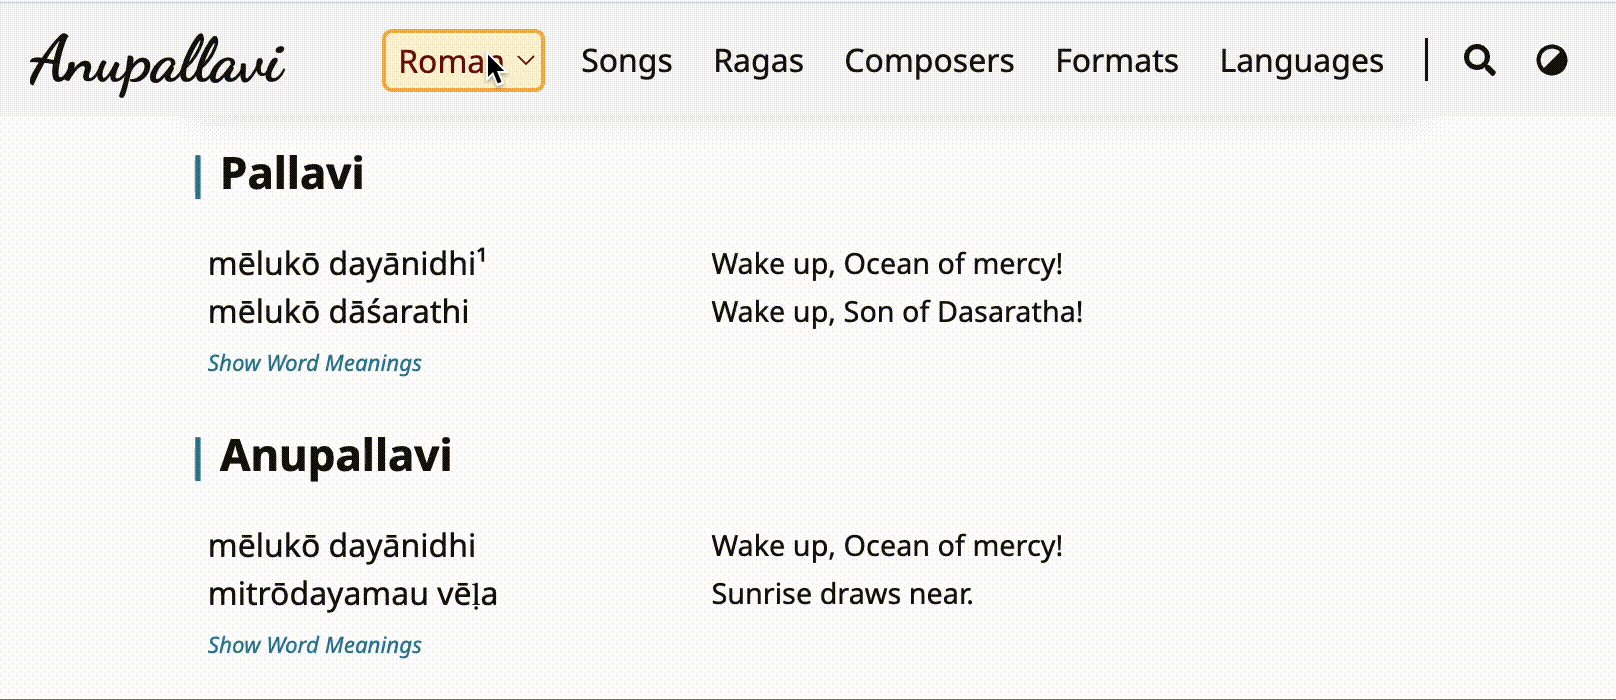The width and height of the screenshot is (1616, 700).
Task: Expand the Roman script dropdown
Action: pyautogui.click(x=463, y=61)
